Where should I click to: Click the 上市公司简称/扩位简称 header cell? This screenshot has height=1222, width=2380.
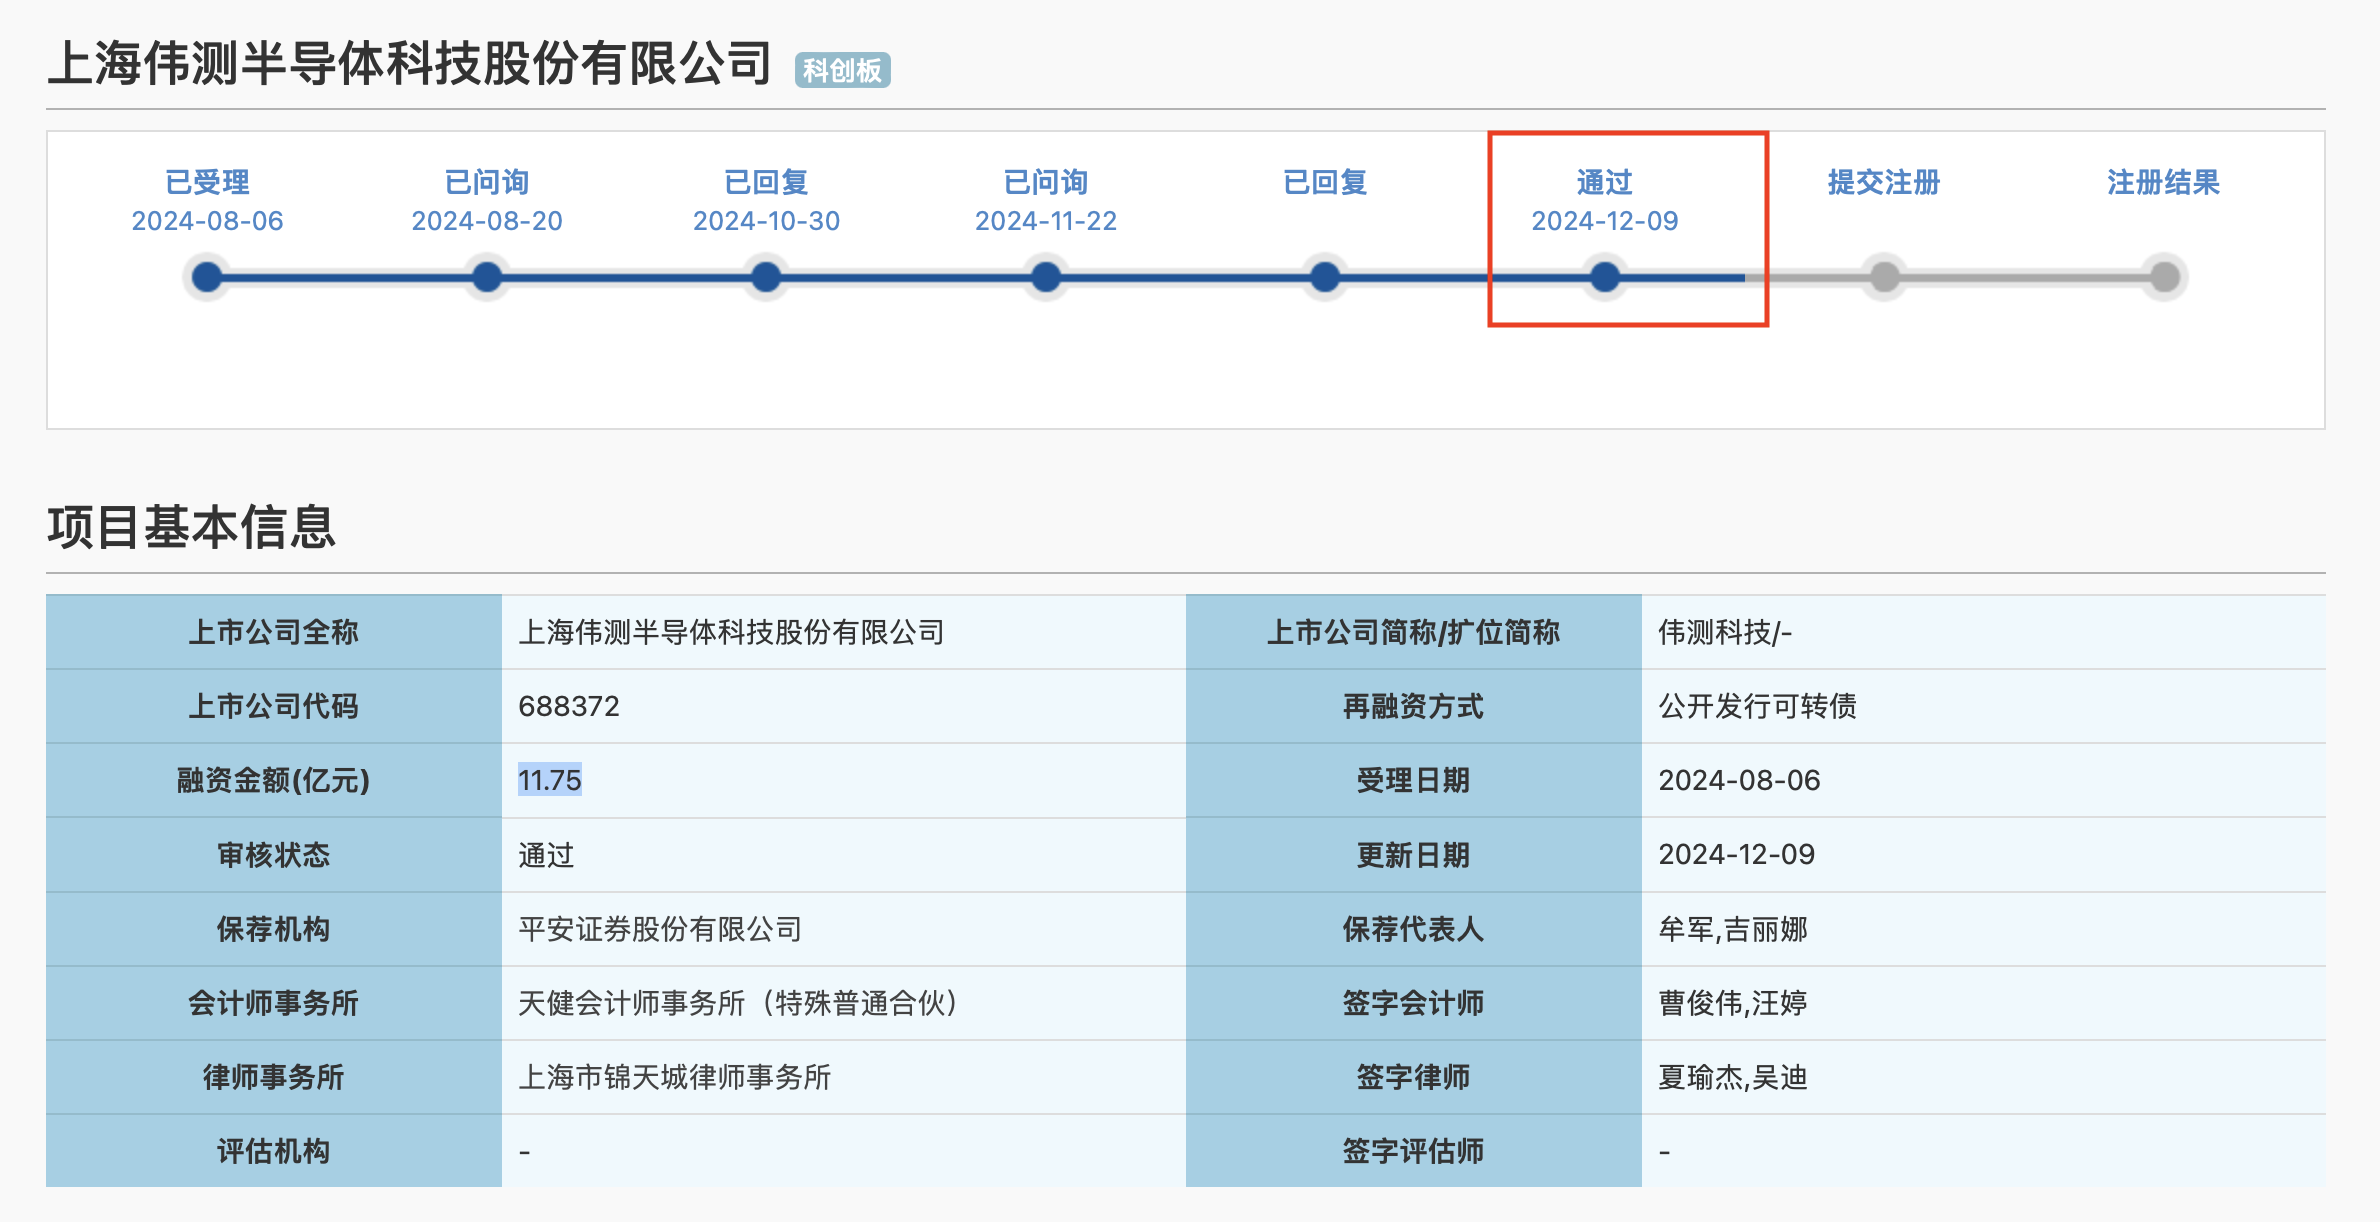pyautogui.click(x=1413, y=632)
